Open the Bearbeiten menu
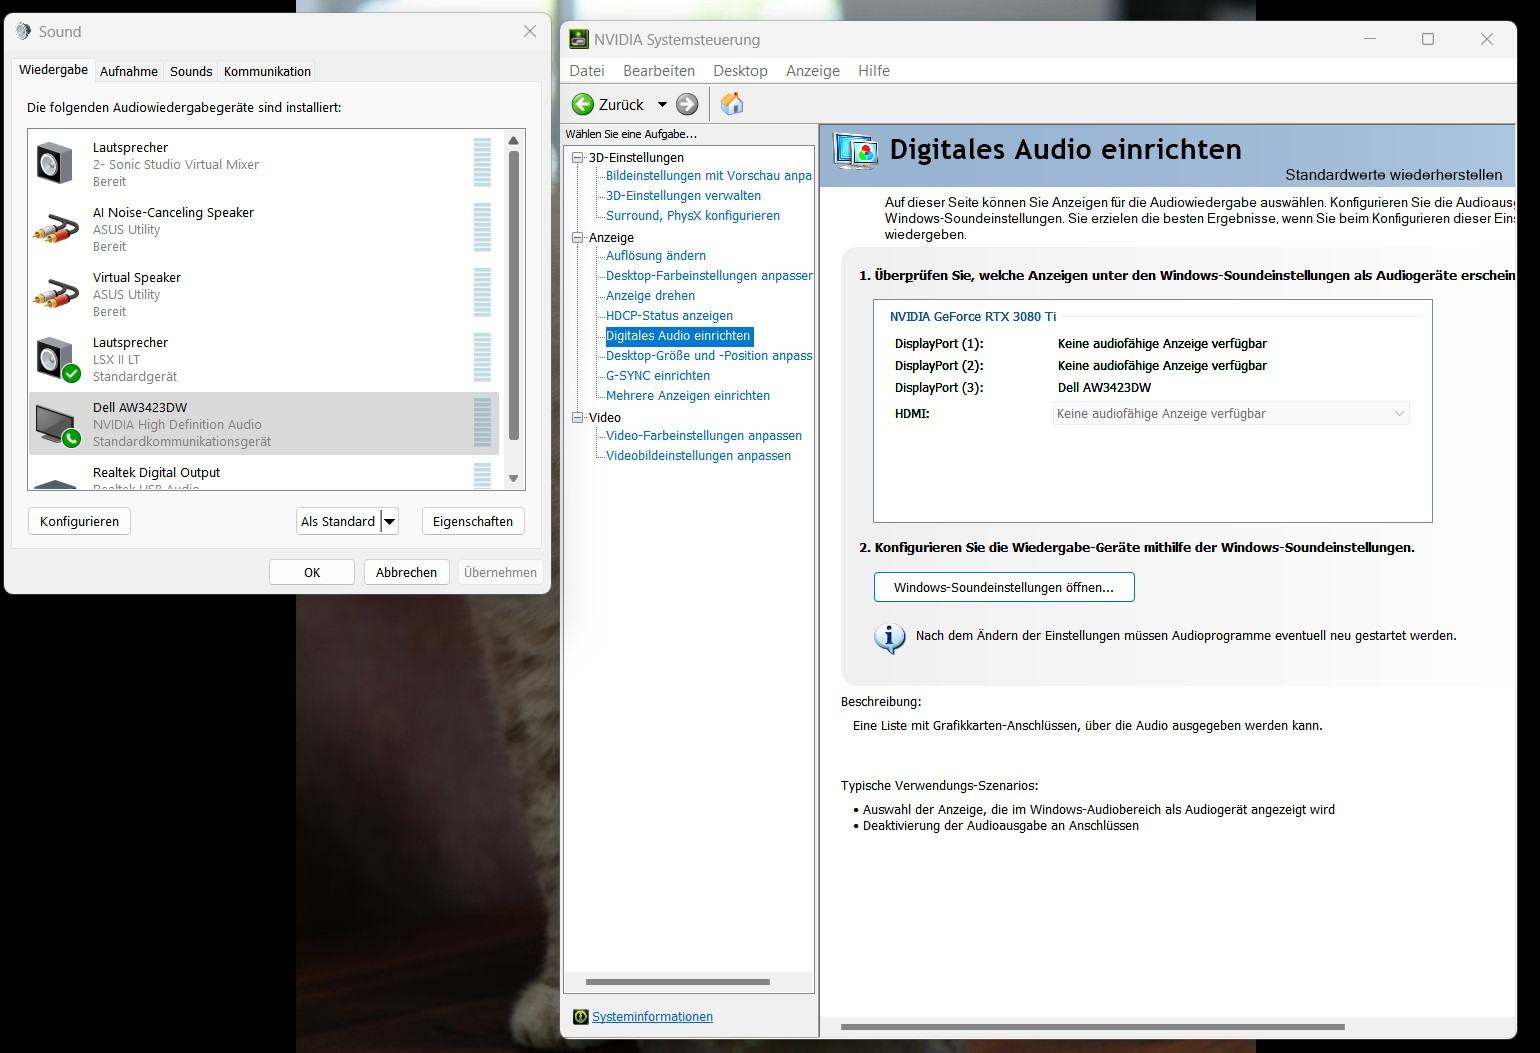The height and width of the screenshot is (1053, 1540). click(659, 71)
